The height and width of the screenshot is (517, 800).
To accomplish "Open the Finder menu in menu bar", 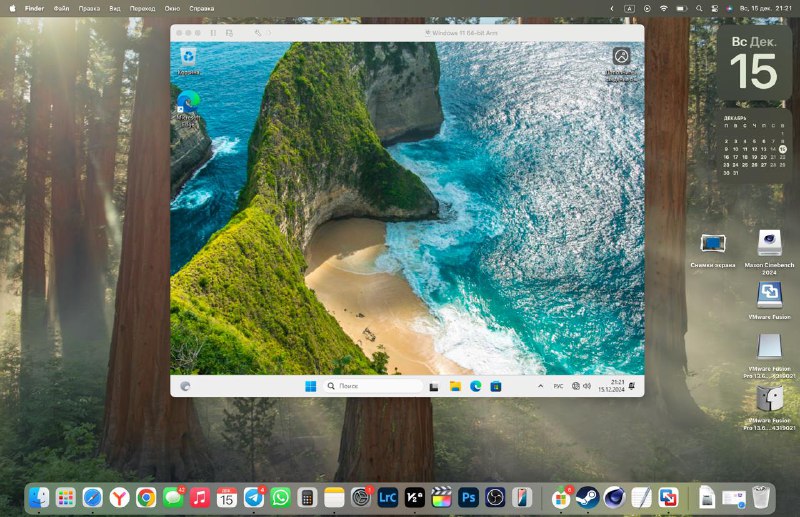I will (34, 8).
